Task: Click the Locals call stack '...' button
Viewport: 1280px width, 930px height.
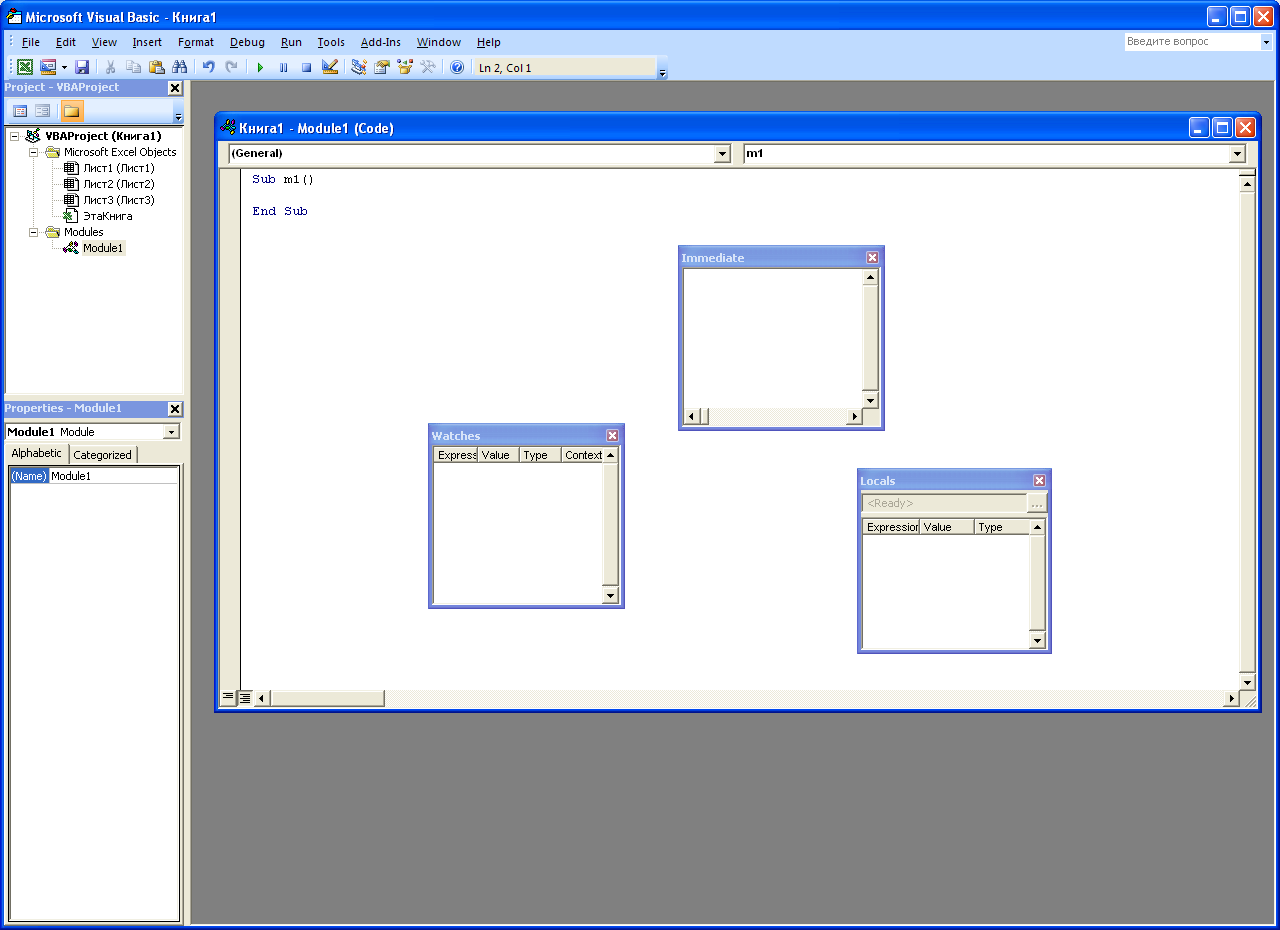Action: point(1037,503)
